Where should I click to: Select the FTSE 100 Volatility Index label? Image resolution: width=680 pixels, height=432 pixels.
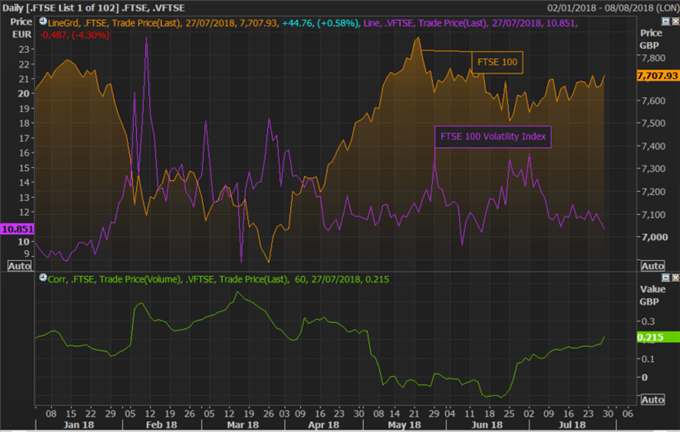tap(493, 137)
